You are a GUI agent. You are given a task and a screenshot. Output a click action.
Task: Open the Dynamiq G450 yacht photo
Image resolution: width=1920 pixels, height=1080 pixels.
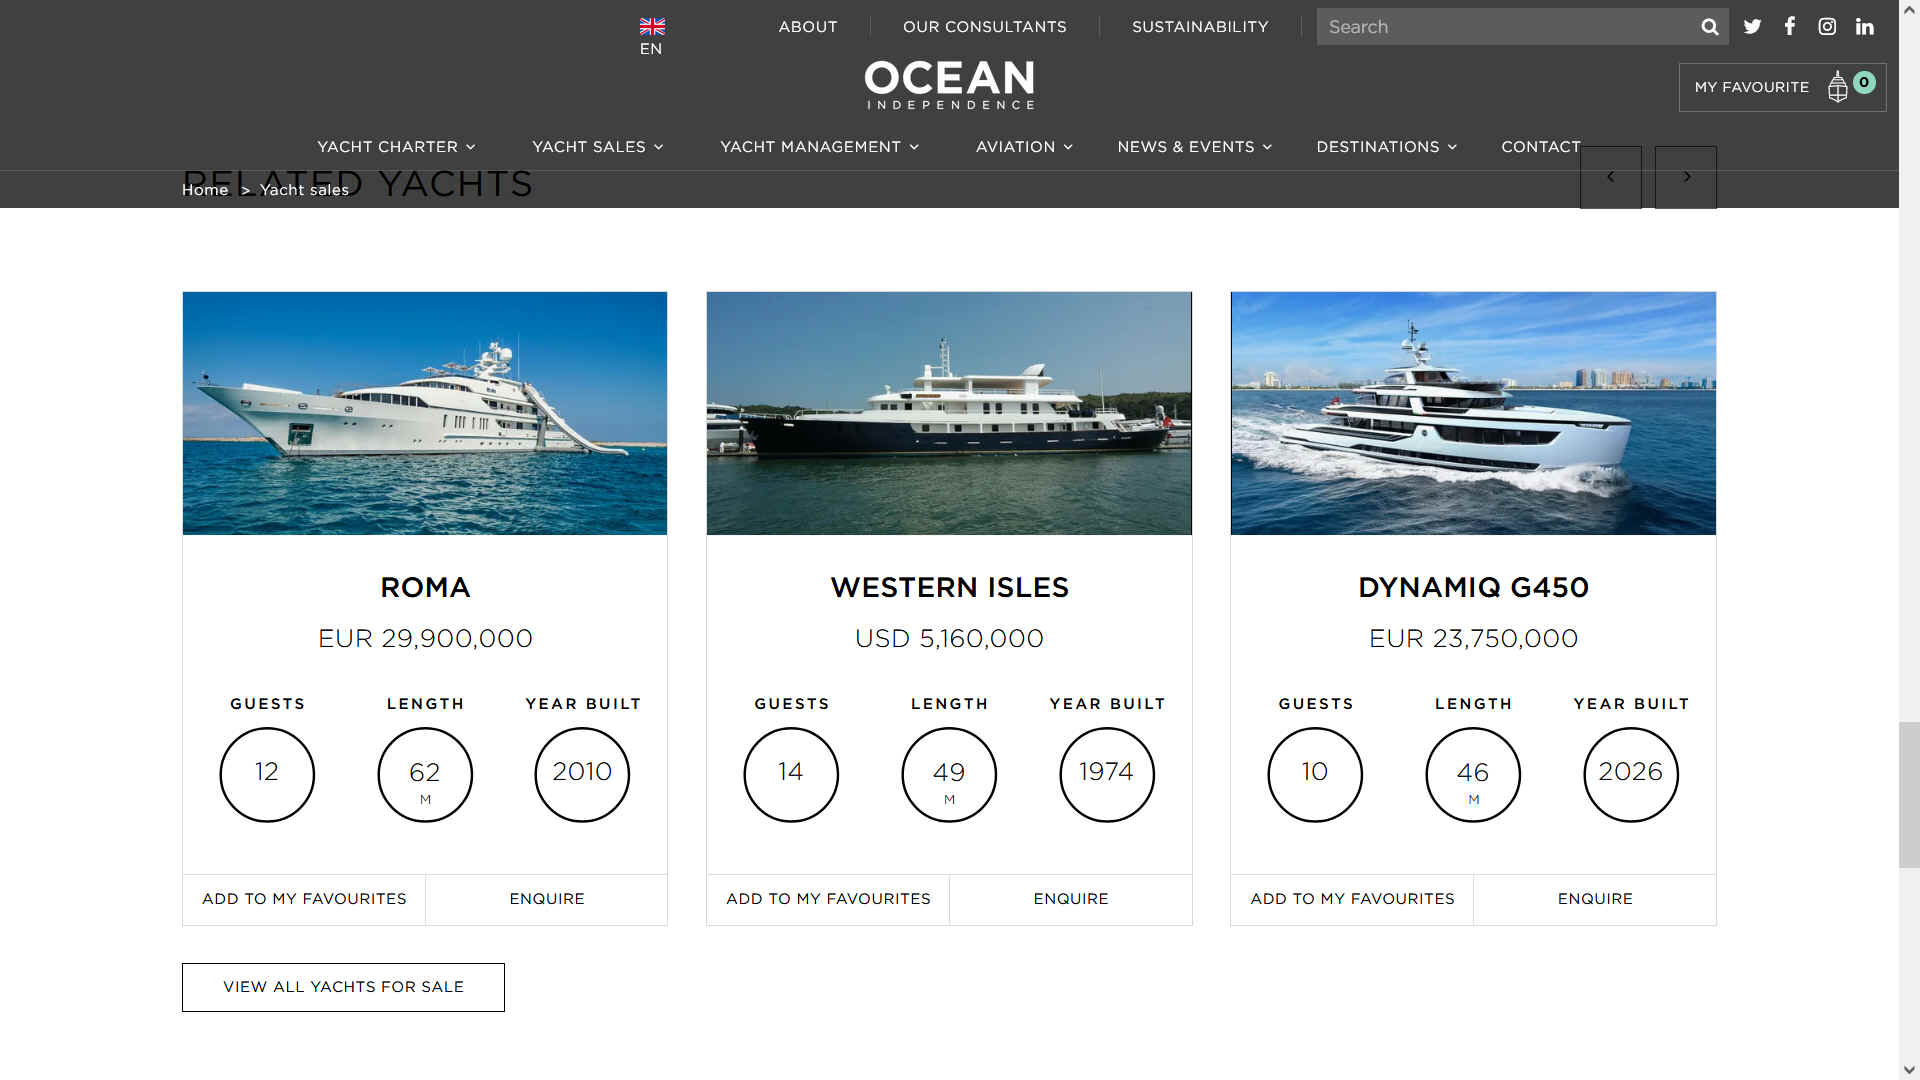1473,413
